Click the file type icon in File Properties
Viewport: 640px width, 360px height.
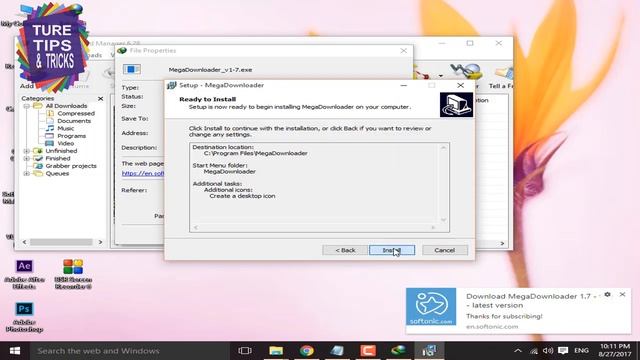tap(131, 69)
